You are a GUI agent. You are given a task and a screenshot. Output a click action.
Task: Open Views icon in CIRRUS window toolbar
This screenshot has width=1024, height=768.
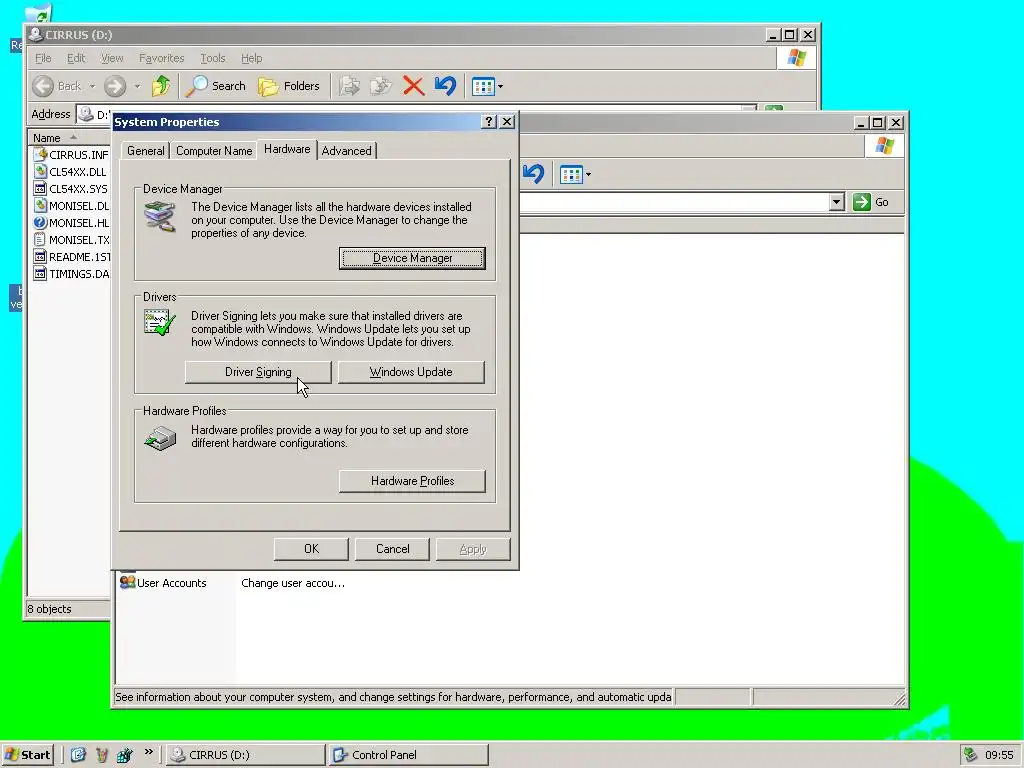(x=483, y=86)
